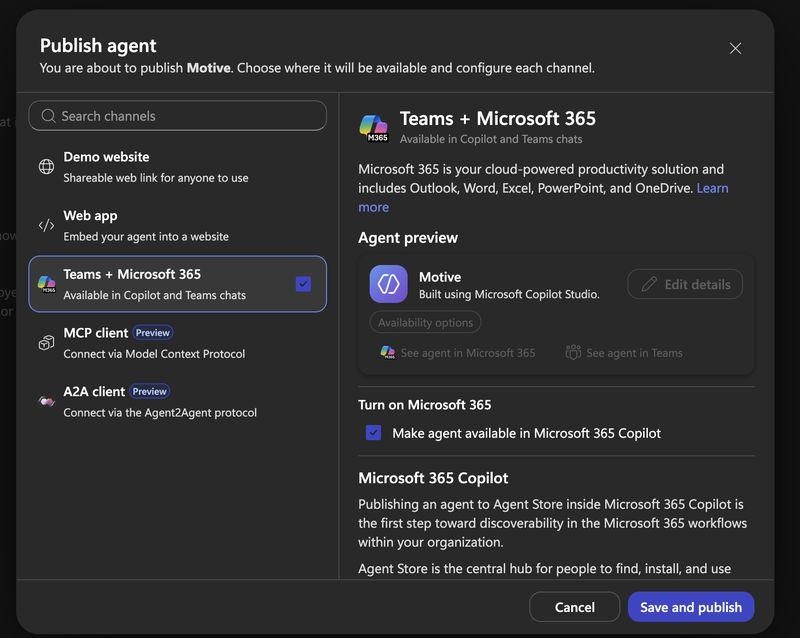Click the magnifier icon in Search channels
Screen dimensions: 800x638
(48, 116)
